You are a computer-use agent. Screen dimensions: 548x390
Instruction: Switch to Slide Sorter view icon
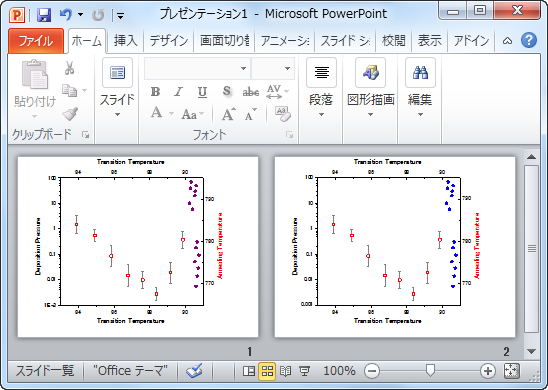267,371
